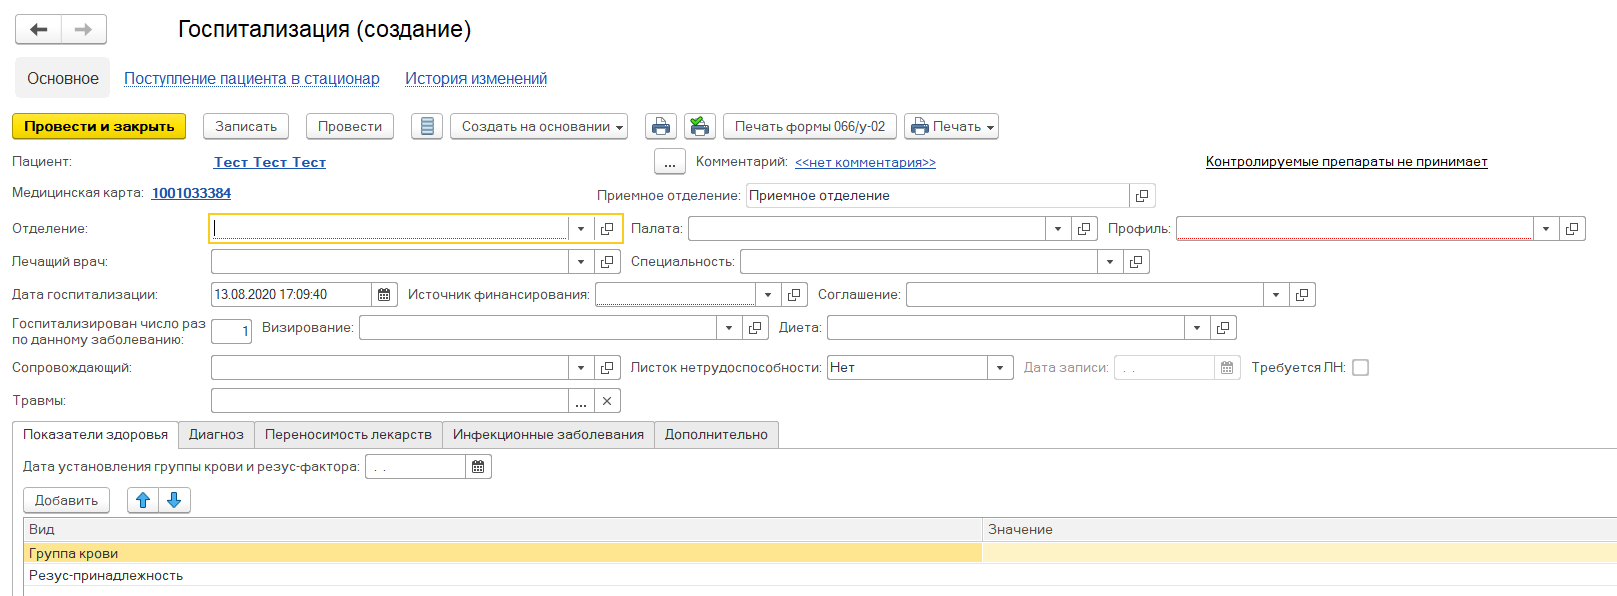Screen dimensions: 1617x596
Task: Clear the Травмы field with X
Action: (607, 401)
